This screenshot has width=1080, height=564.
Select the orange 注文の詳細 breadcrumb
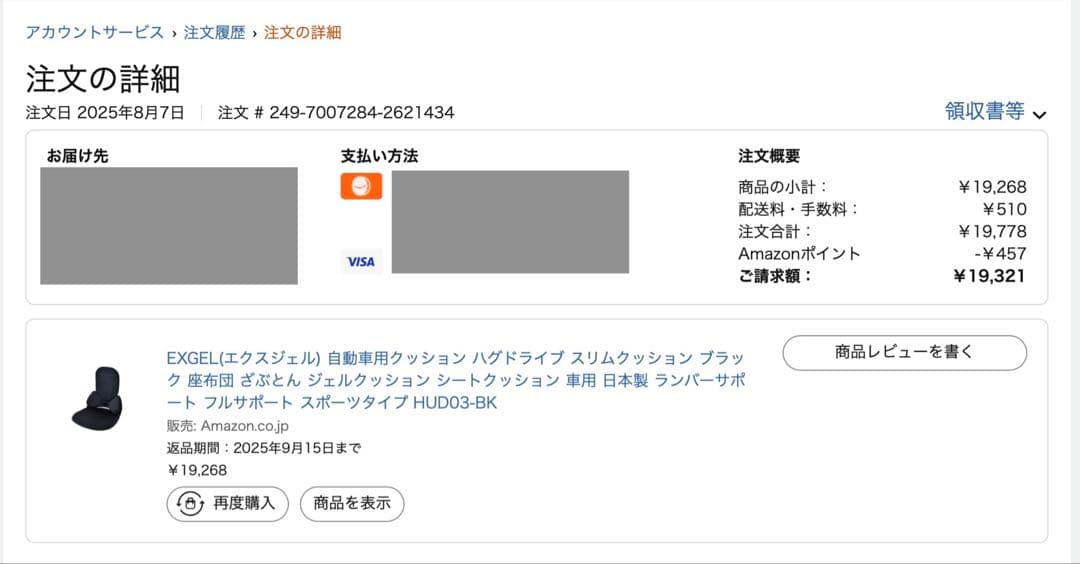[x=302, y=32]
